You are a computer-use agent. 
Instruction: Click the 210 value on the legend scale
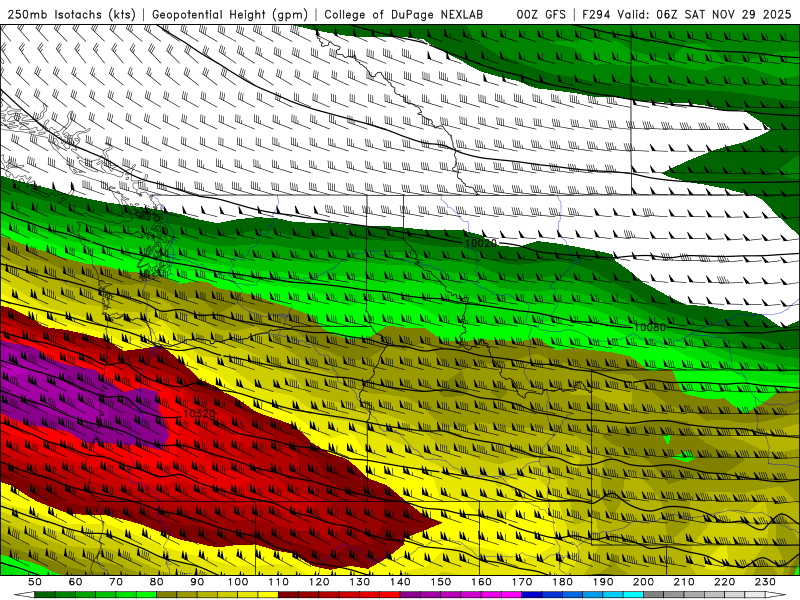coord(684,582)
